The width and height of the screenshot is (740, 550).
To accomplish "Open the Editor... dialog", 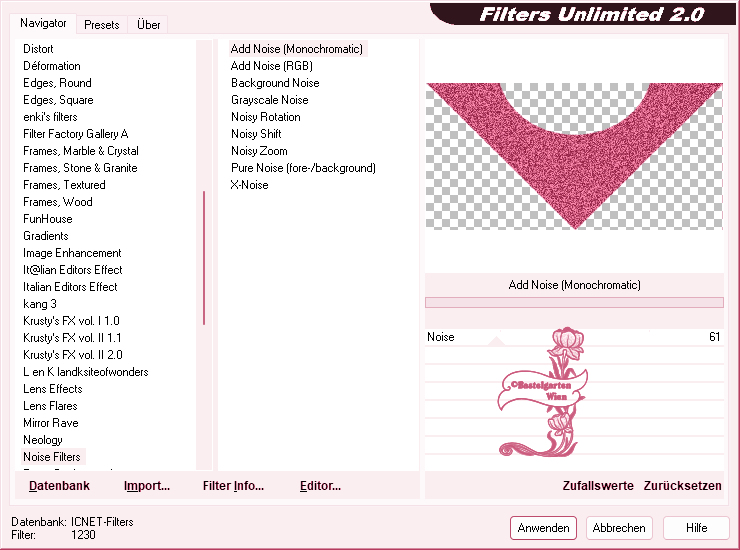I will tap(320, 486).
